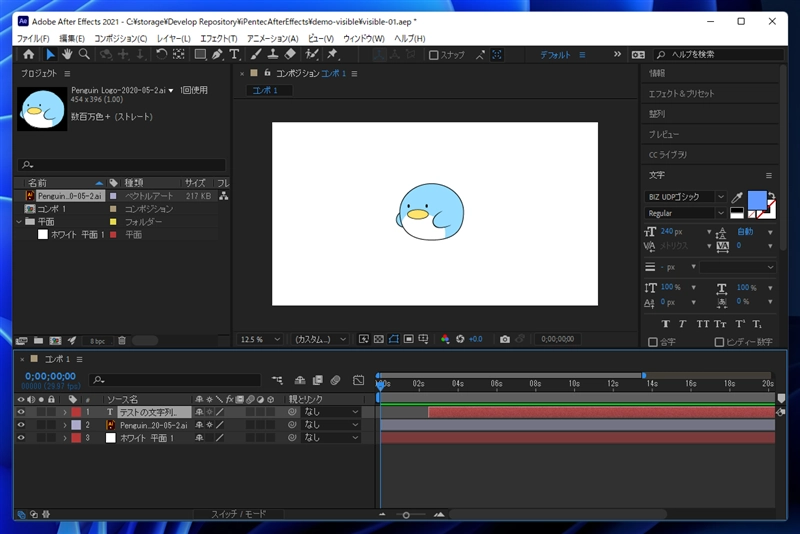Viewport: 800px width, 534px height.
Task: Select the Zoom magnifier tool
Action: (x=84, y=54)
